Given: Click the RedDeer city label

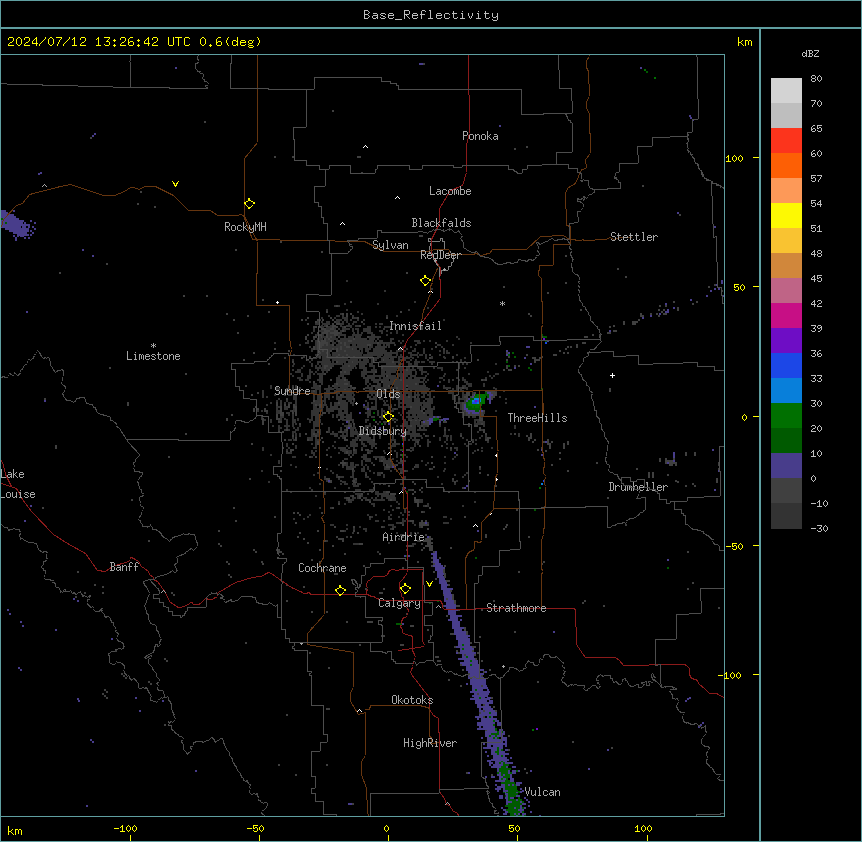Looking at the screenshot, I should [x=440, y=255].
